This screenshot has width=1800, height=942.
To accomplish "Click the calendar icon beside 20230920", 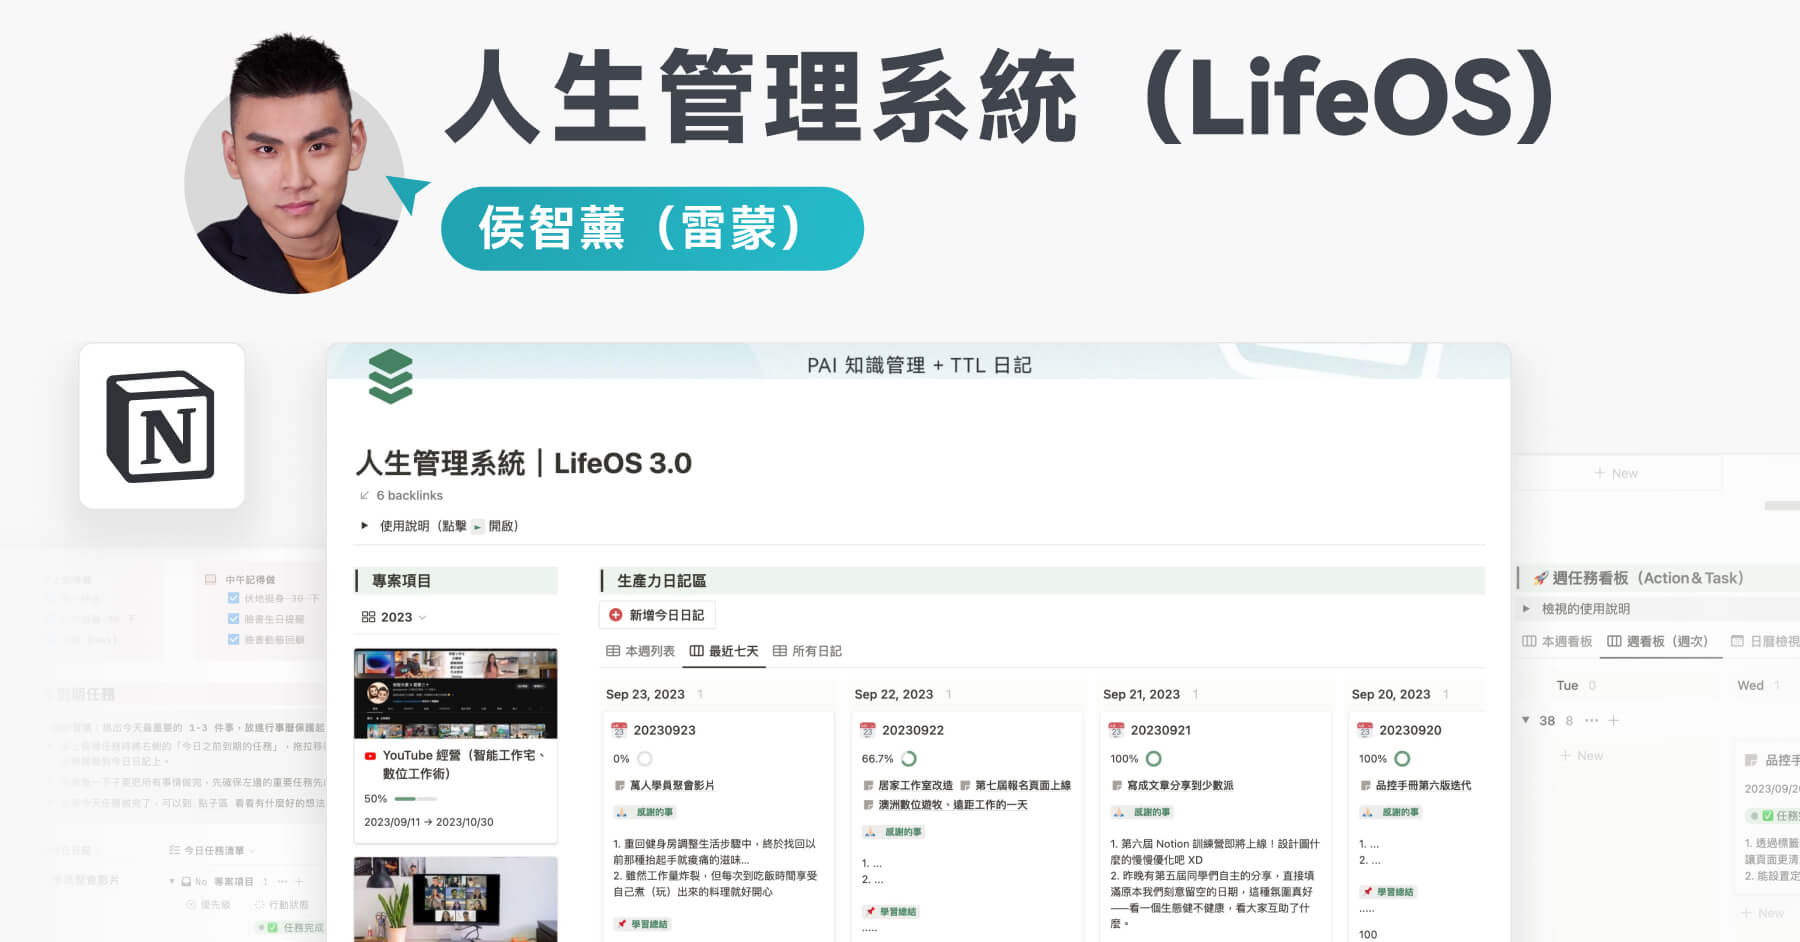I will 1365,730.
